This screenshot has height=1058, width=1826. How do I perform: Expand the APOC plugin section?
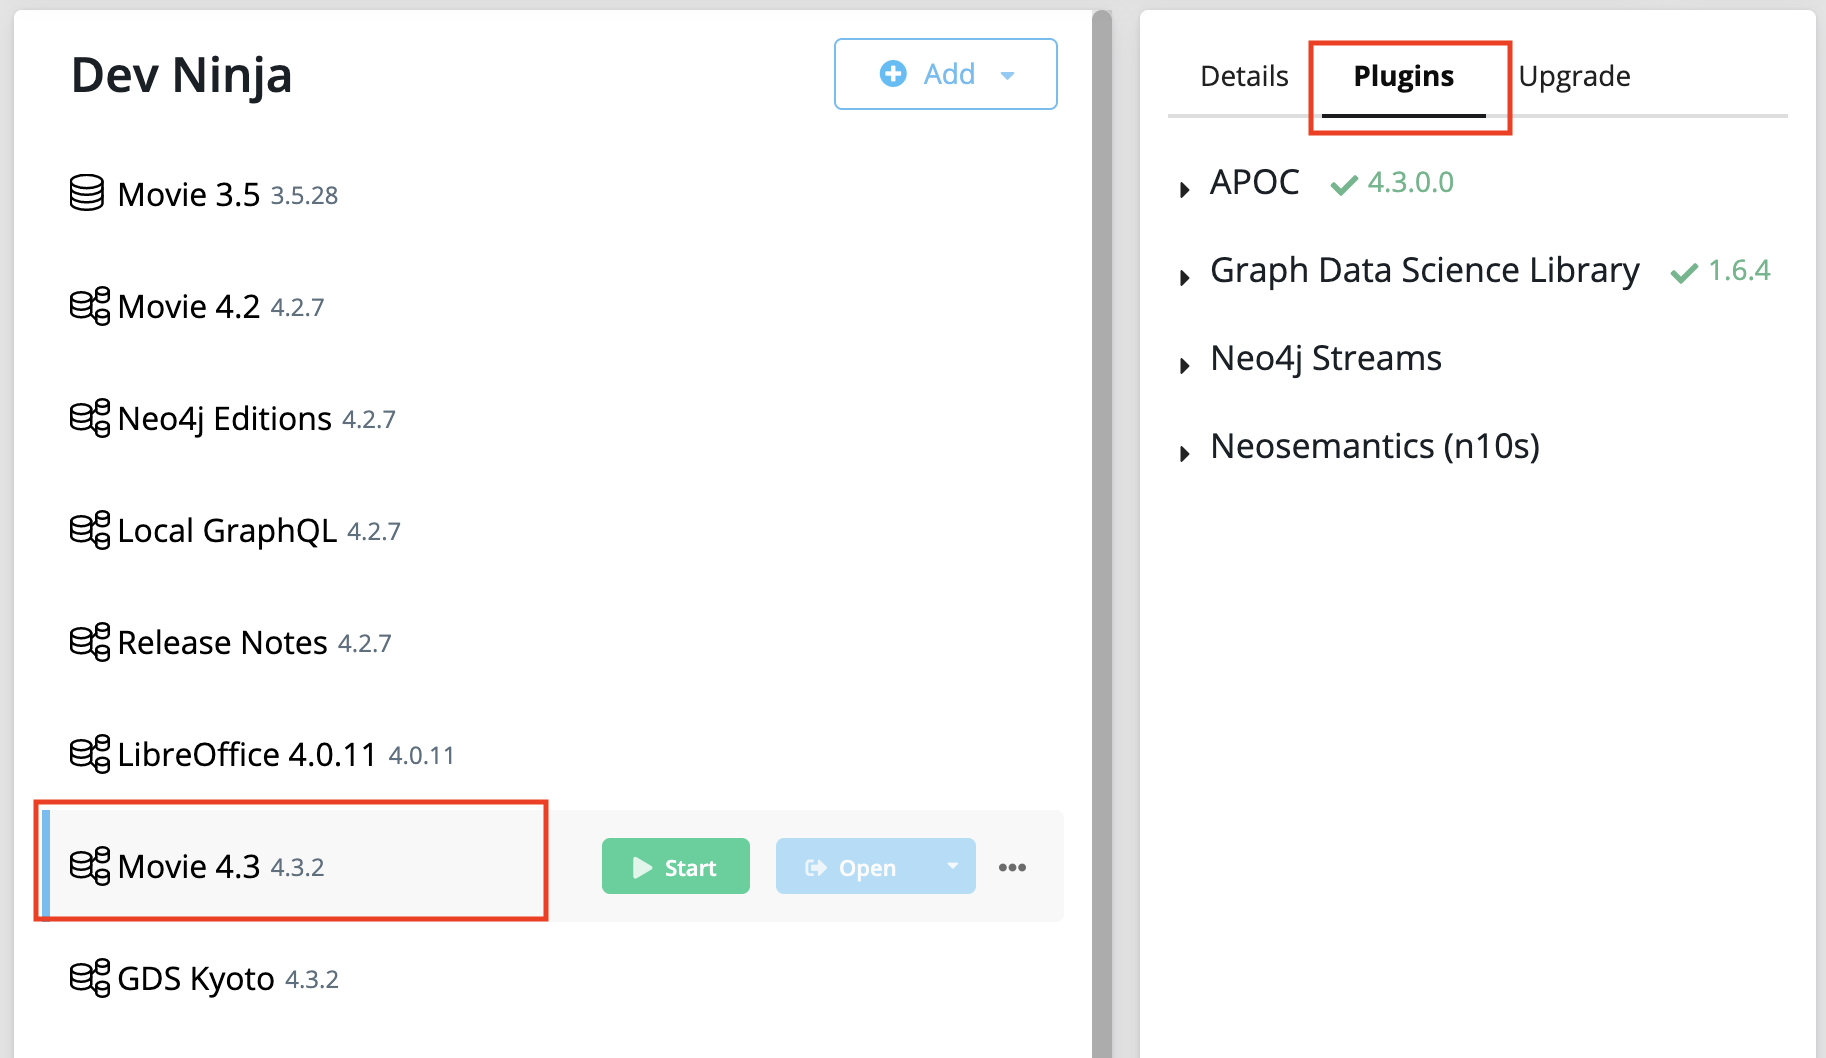[x=1185, y=189]
